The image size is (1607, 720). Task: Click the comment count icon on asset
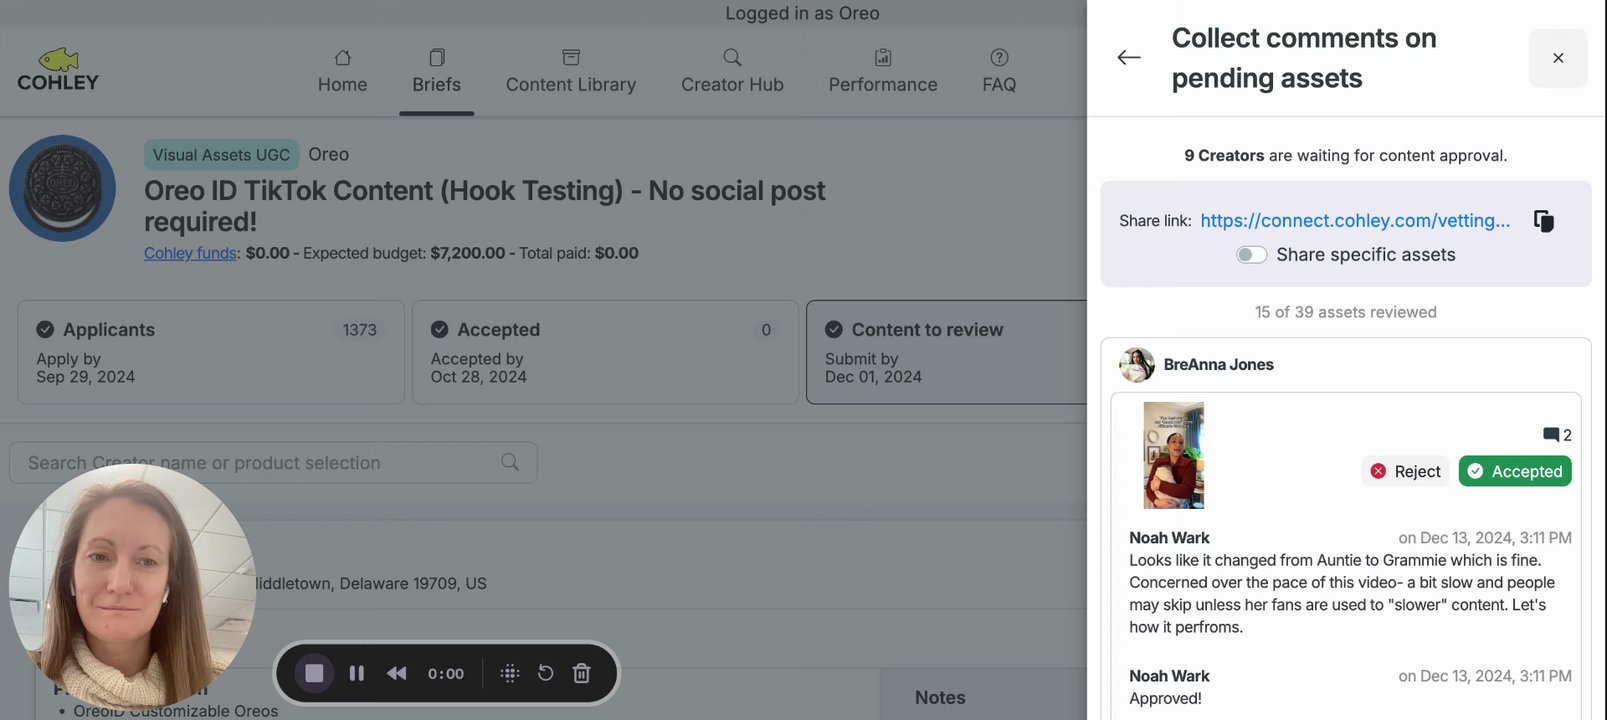pyautogui.click(x=1552, y=435)
